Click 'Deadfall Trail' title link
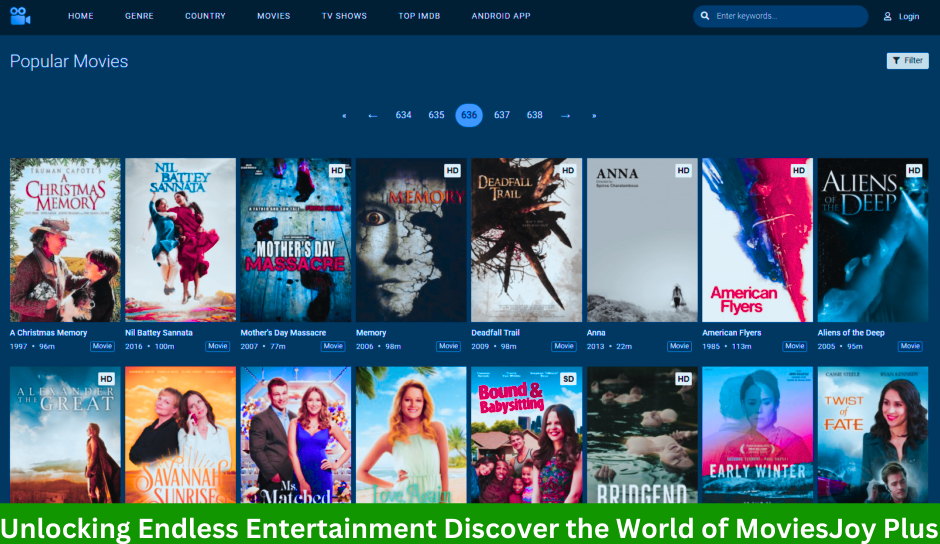940x544 pixels. pos(495,333)
